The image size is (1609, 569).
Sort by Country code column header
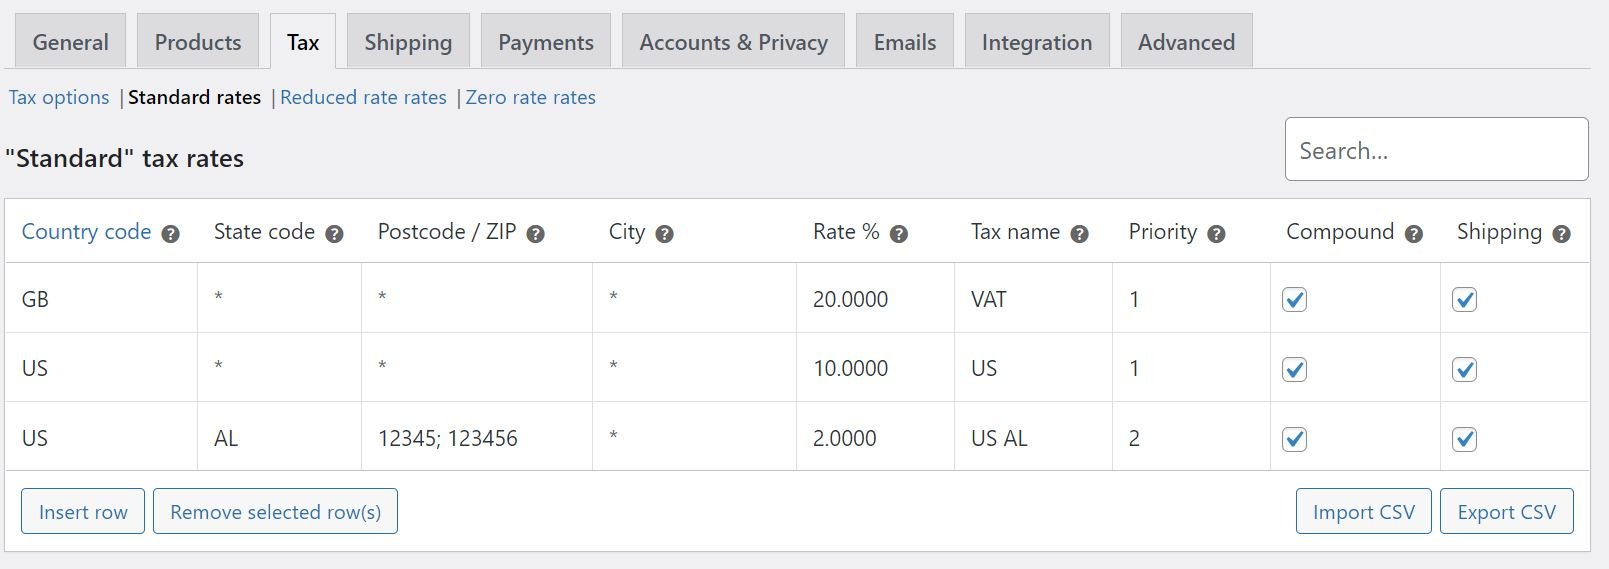pyautogui.click(x=86, y=232)
